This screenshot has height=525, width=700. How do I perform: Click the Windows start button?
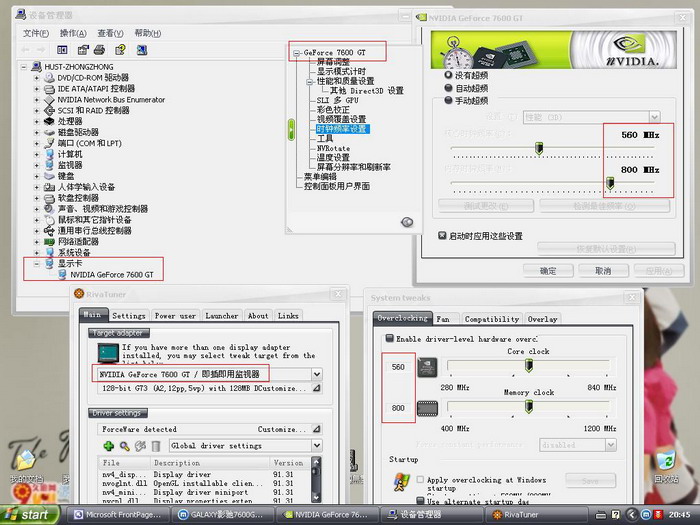29,515
